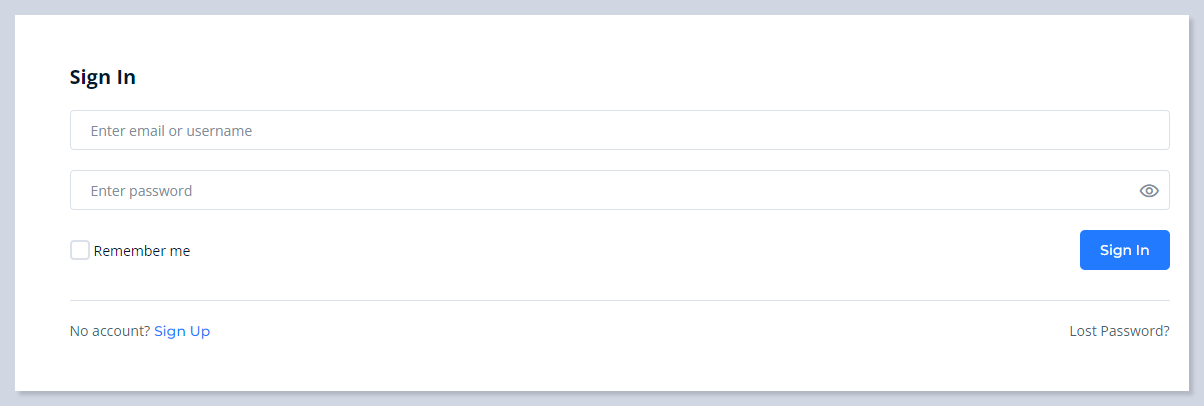Screen dimensions: 1204x406
Task: Tick the Remember me checkbox
Action: pos(80,250)
